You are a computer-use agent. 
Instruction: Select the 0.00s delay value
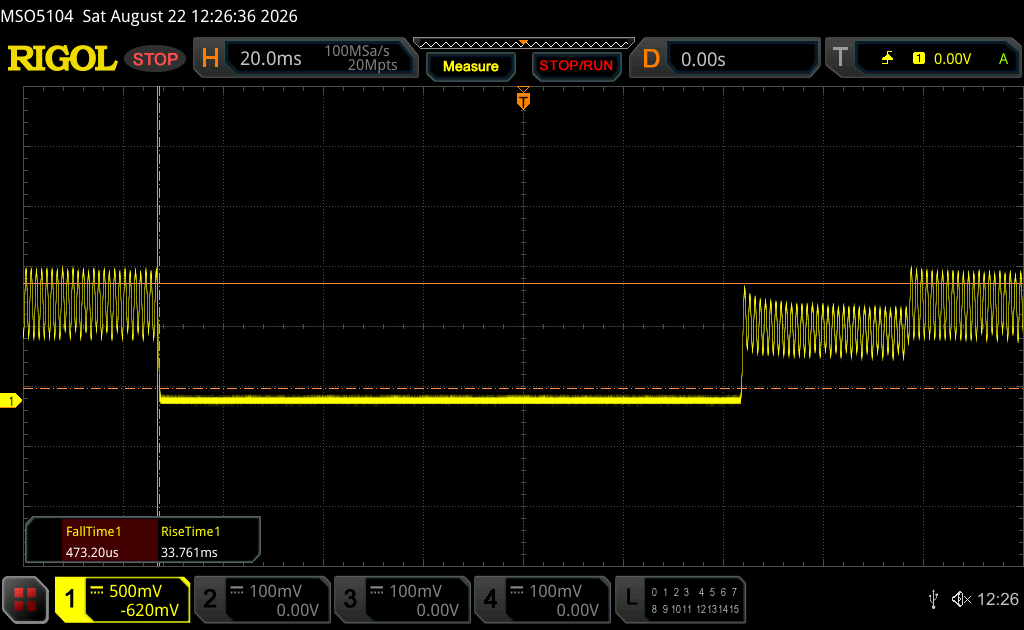(x=703, y=59)
